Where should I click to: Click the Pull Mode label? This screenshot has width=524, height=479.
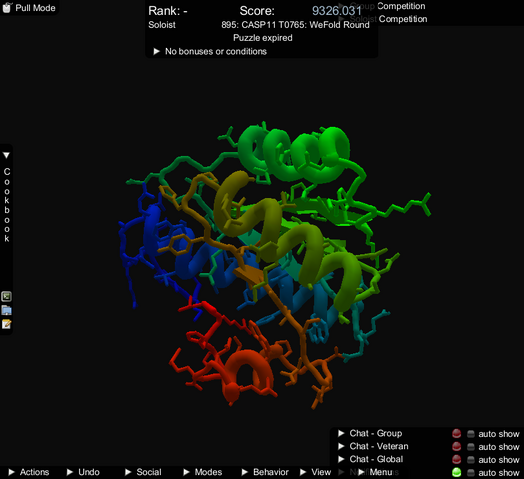(x=35, y=8)
